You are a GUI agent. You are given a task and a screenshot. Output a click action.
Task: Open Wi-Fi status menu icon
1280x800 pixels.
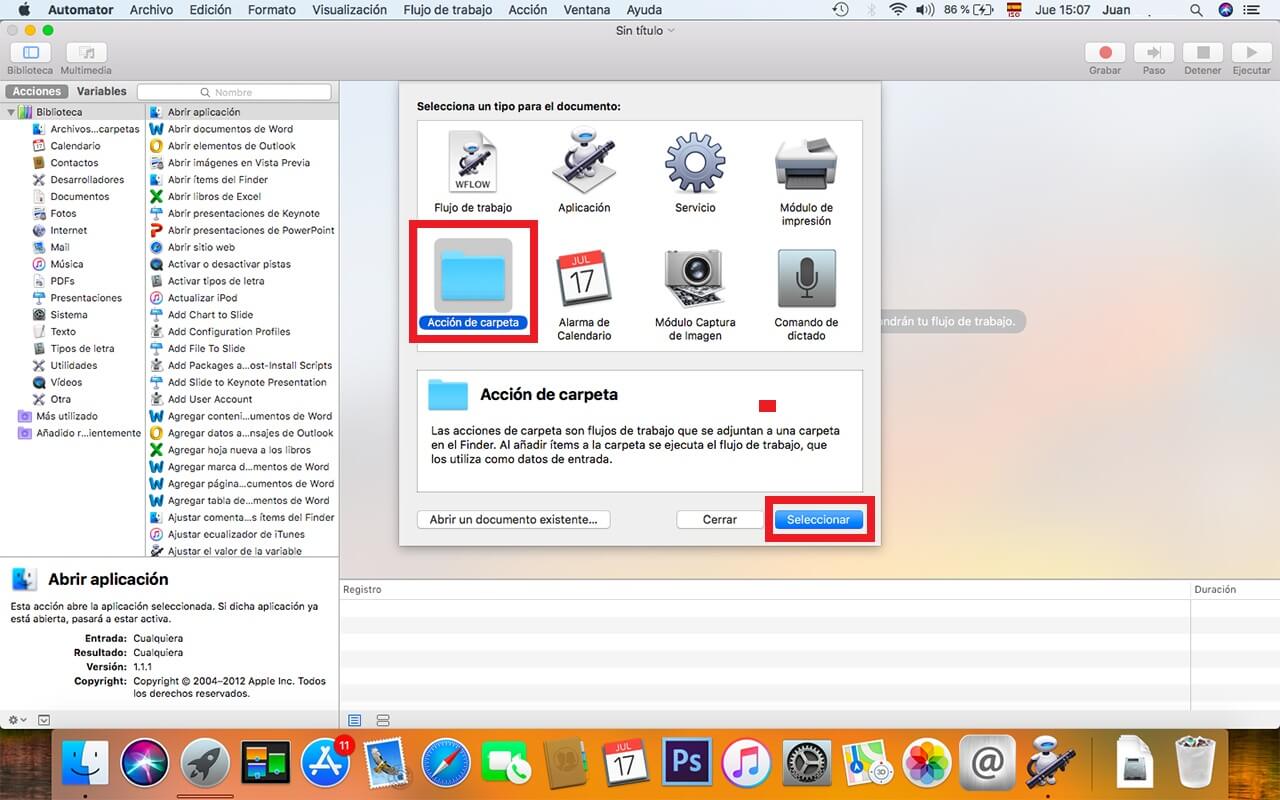coord(897,10)
